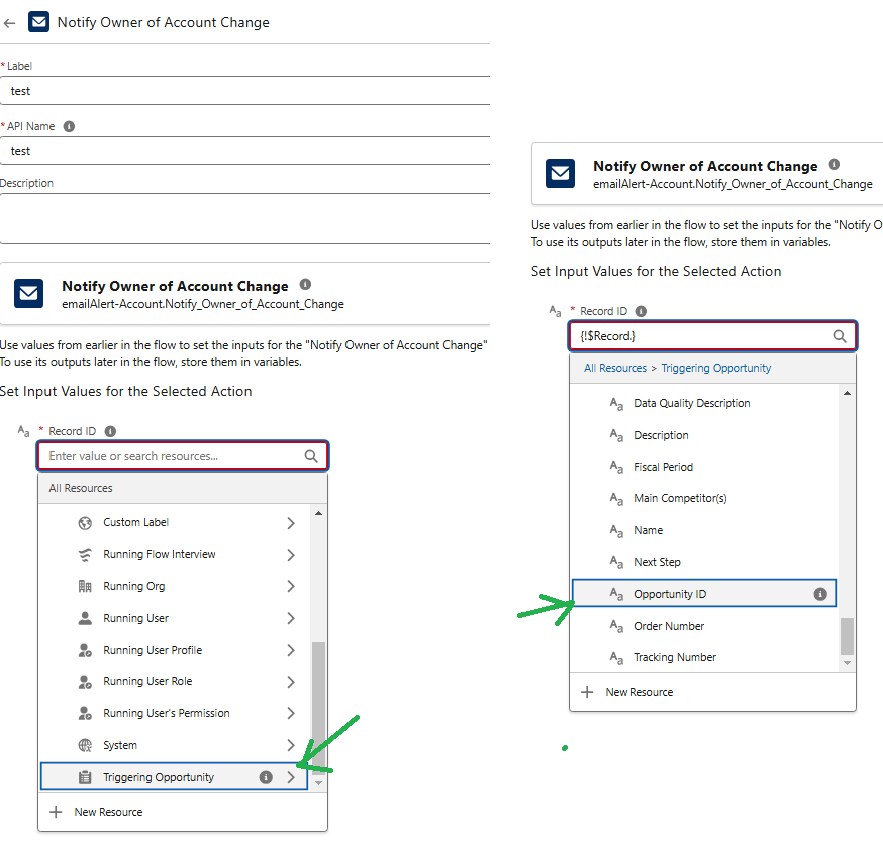The image size is (883, 841).
Task: Click the All Resources breadcrumb link
Action: pyautogui.click(x=615, y=368)
